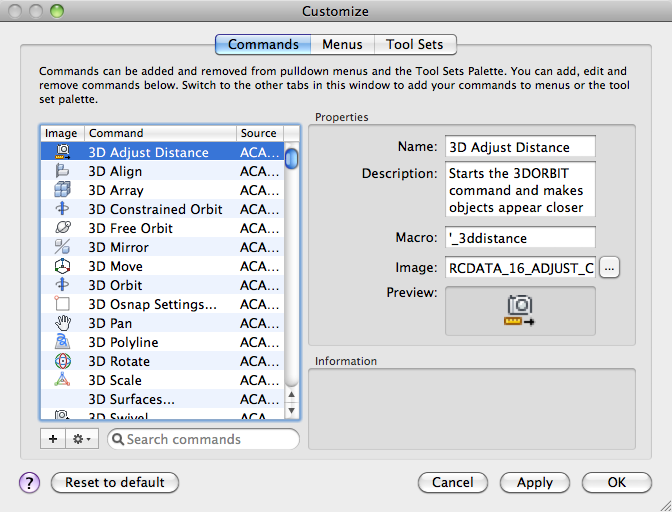Switch to the Menus tab
The height and width of the screenshot is (512, 672).
343,45
